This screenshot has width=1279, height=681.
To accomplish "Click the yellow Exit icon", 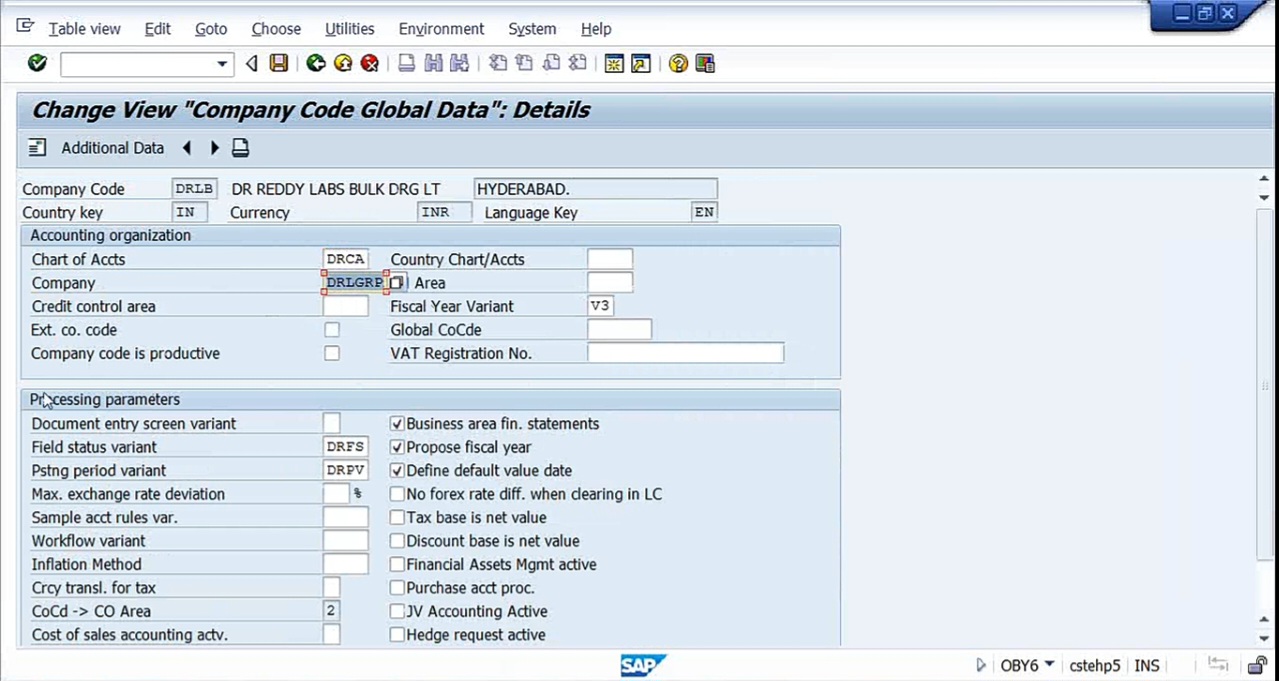I will (343, 64).
